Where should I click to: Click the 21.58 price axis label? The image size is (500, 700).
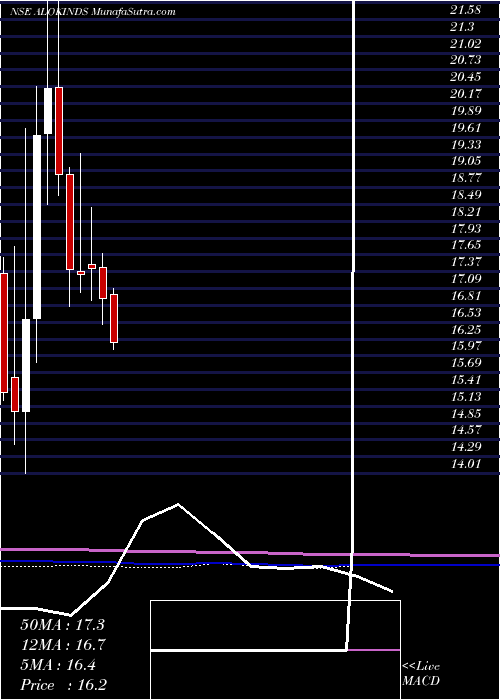pyautogui.click(x=465, y=10)
